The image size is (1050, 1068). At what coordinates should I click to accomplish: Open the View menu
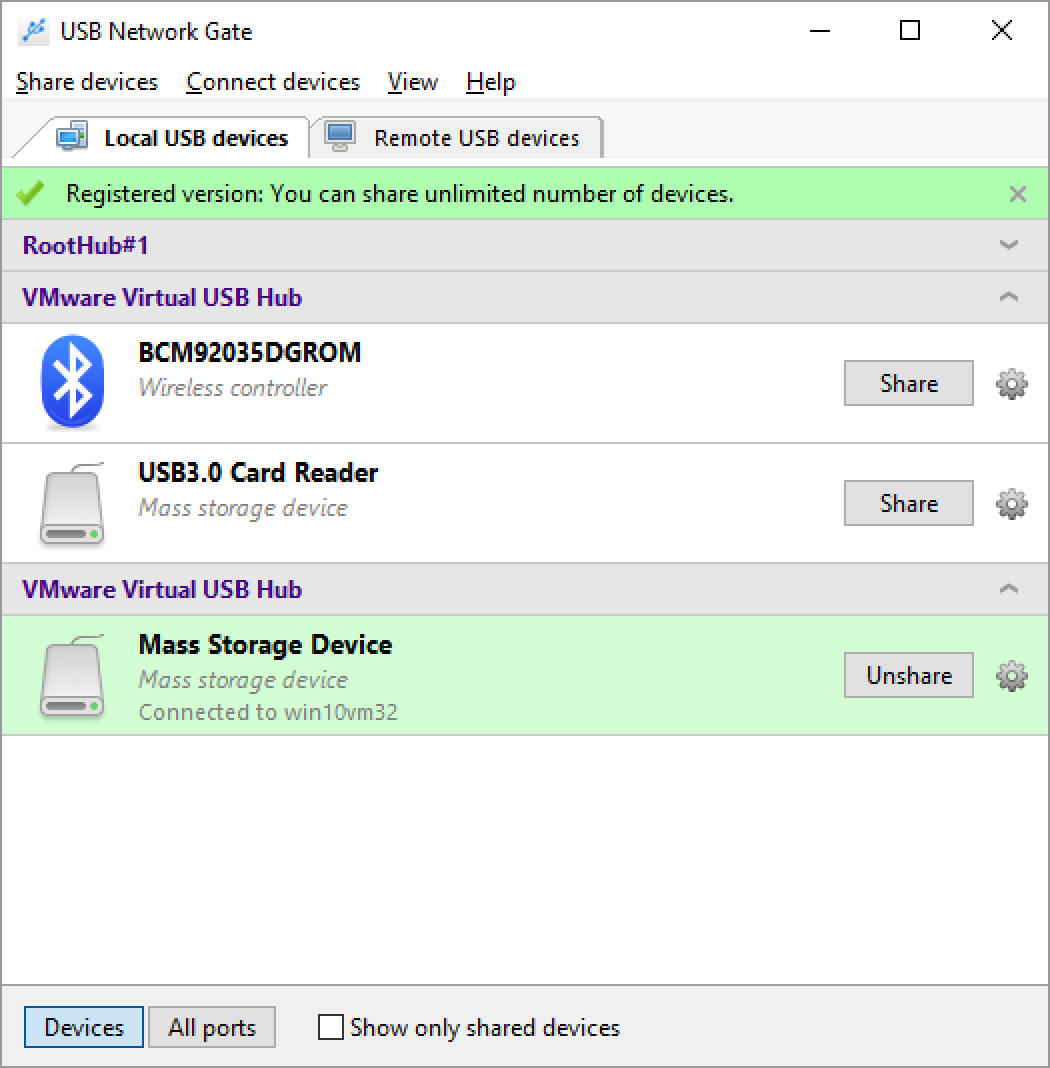[x=412, y=82]
